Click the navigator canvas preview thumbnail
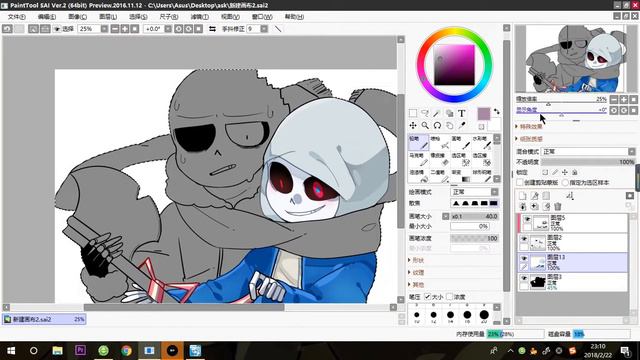The image size is (640, 360). point(576,59)
